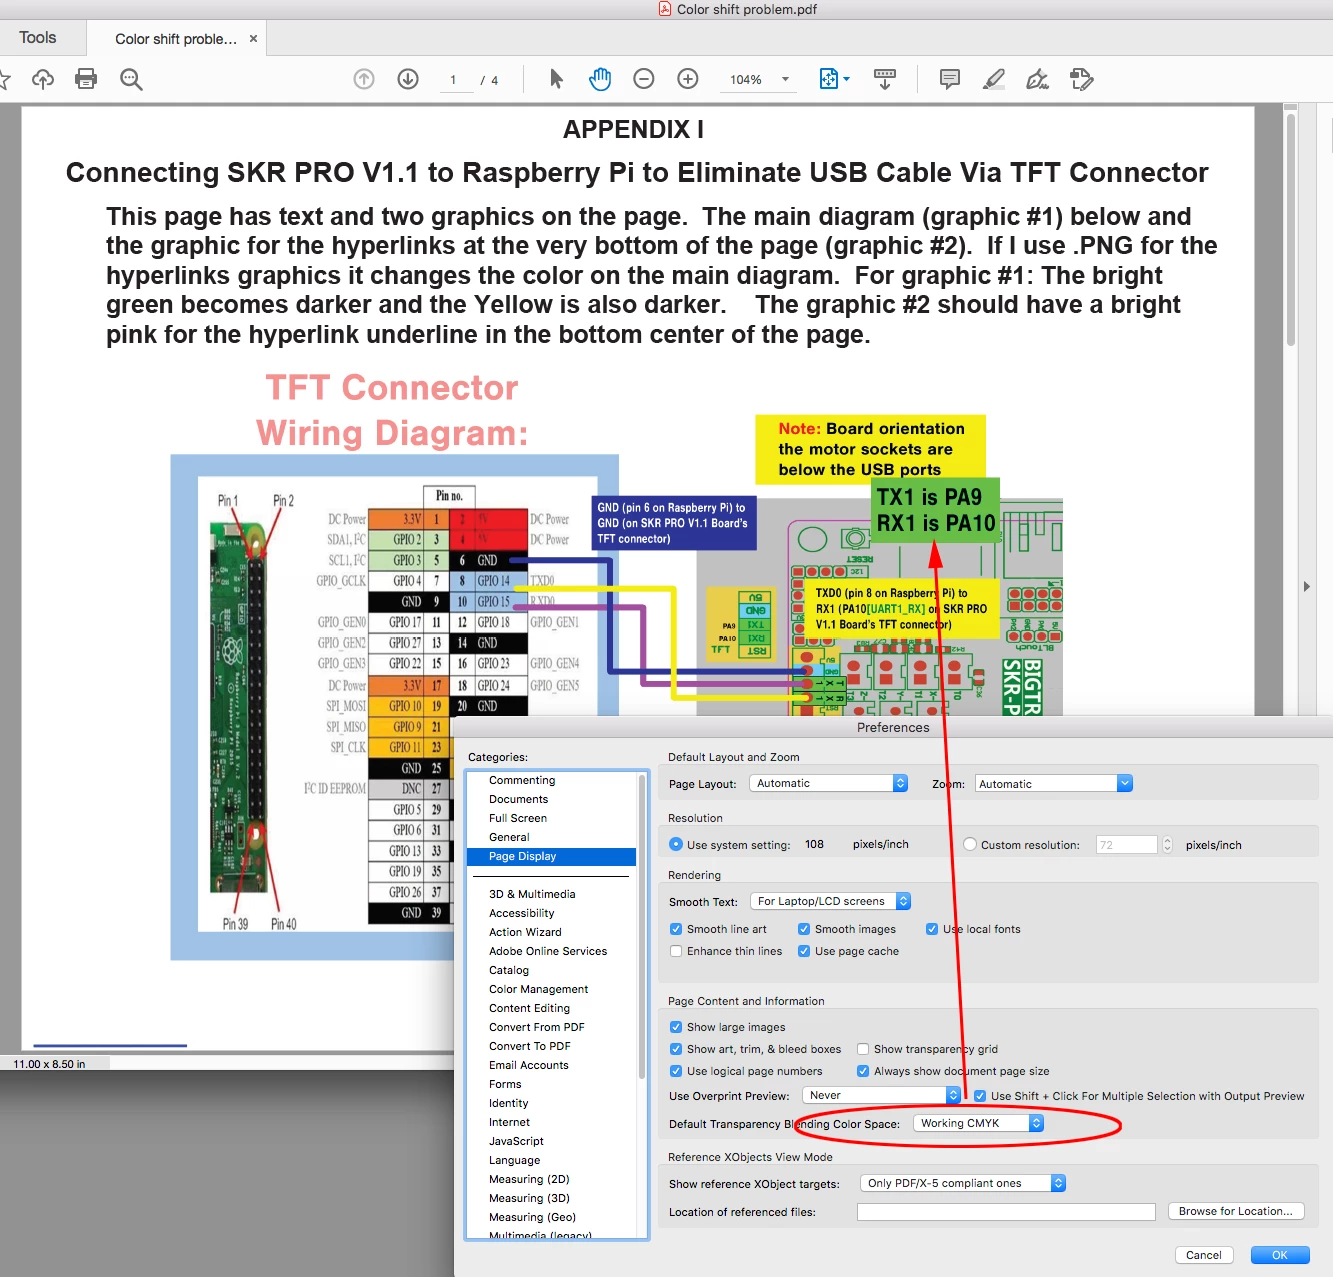Activate the hand pan tool

click(x=600, y=79)
